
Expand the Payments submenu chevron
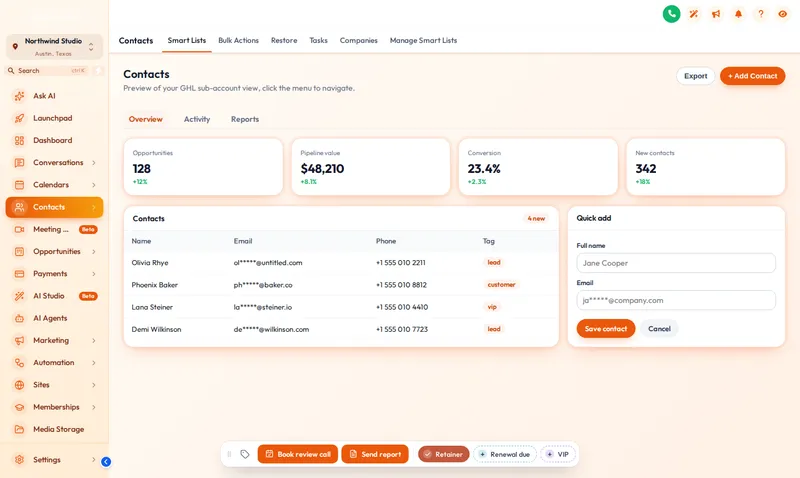94,274
